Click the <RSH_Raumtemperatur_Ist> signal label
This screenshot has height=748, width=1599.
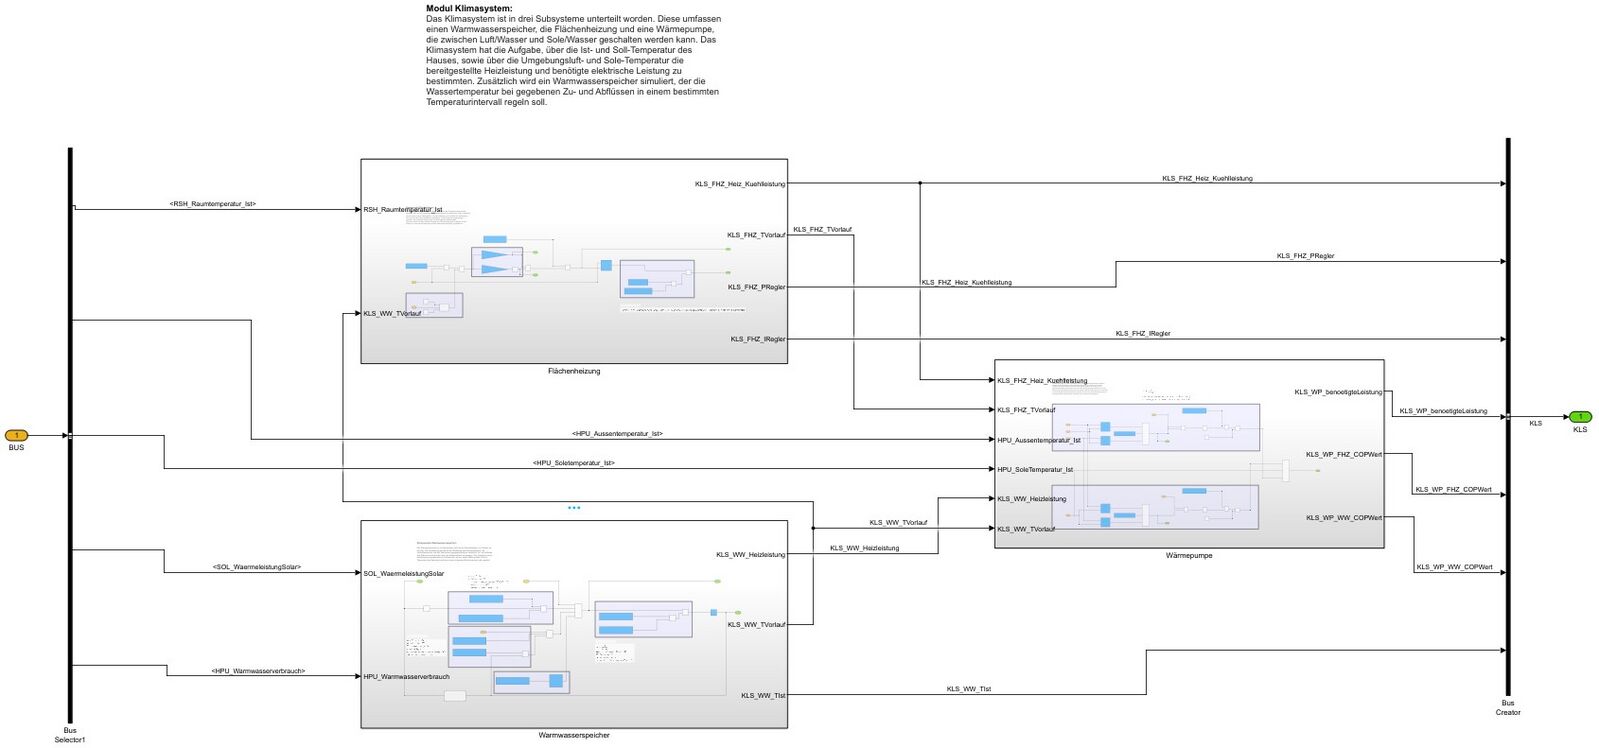212,204
